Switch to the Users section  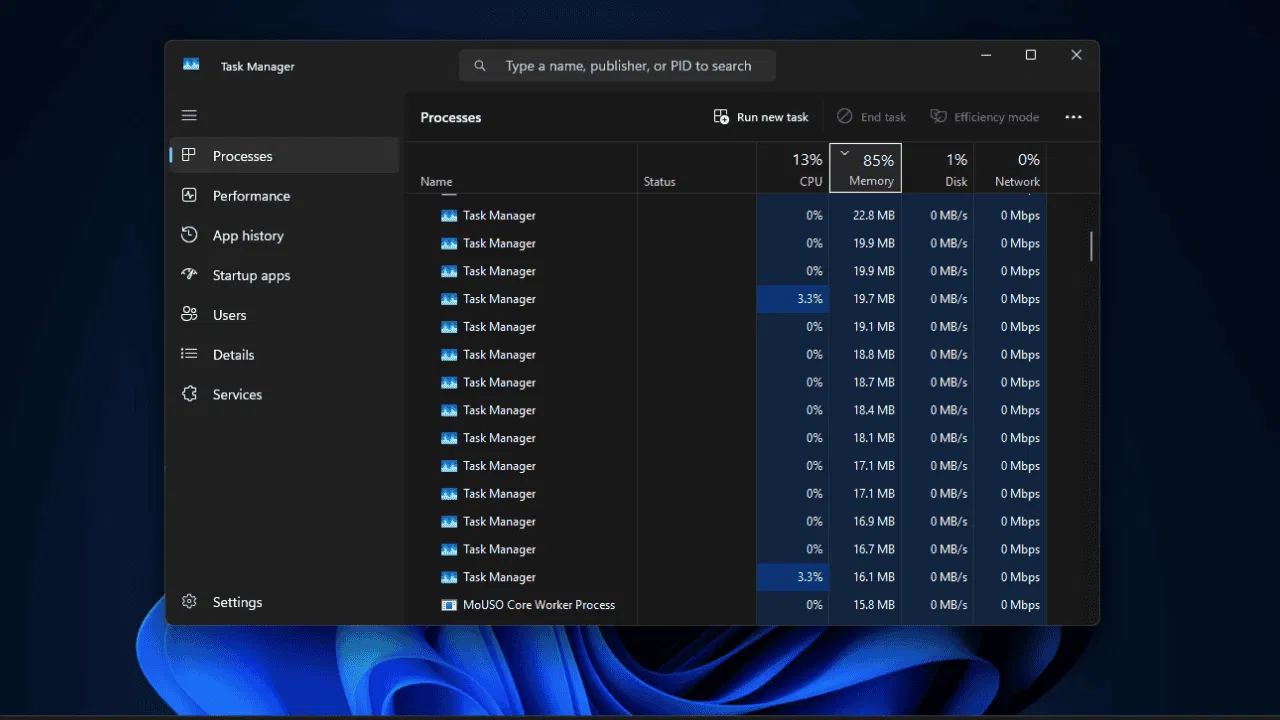tap(229, 315)
